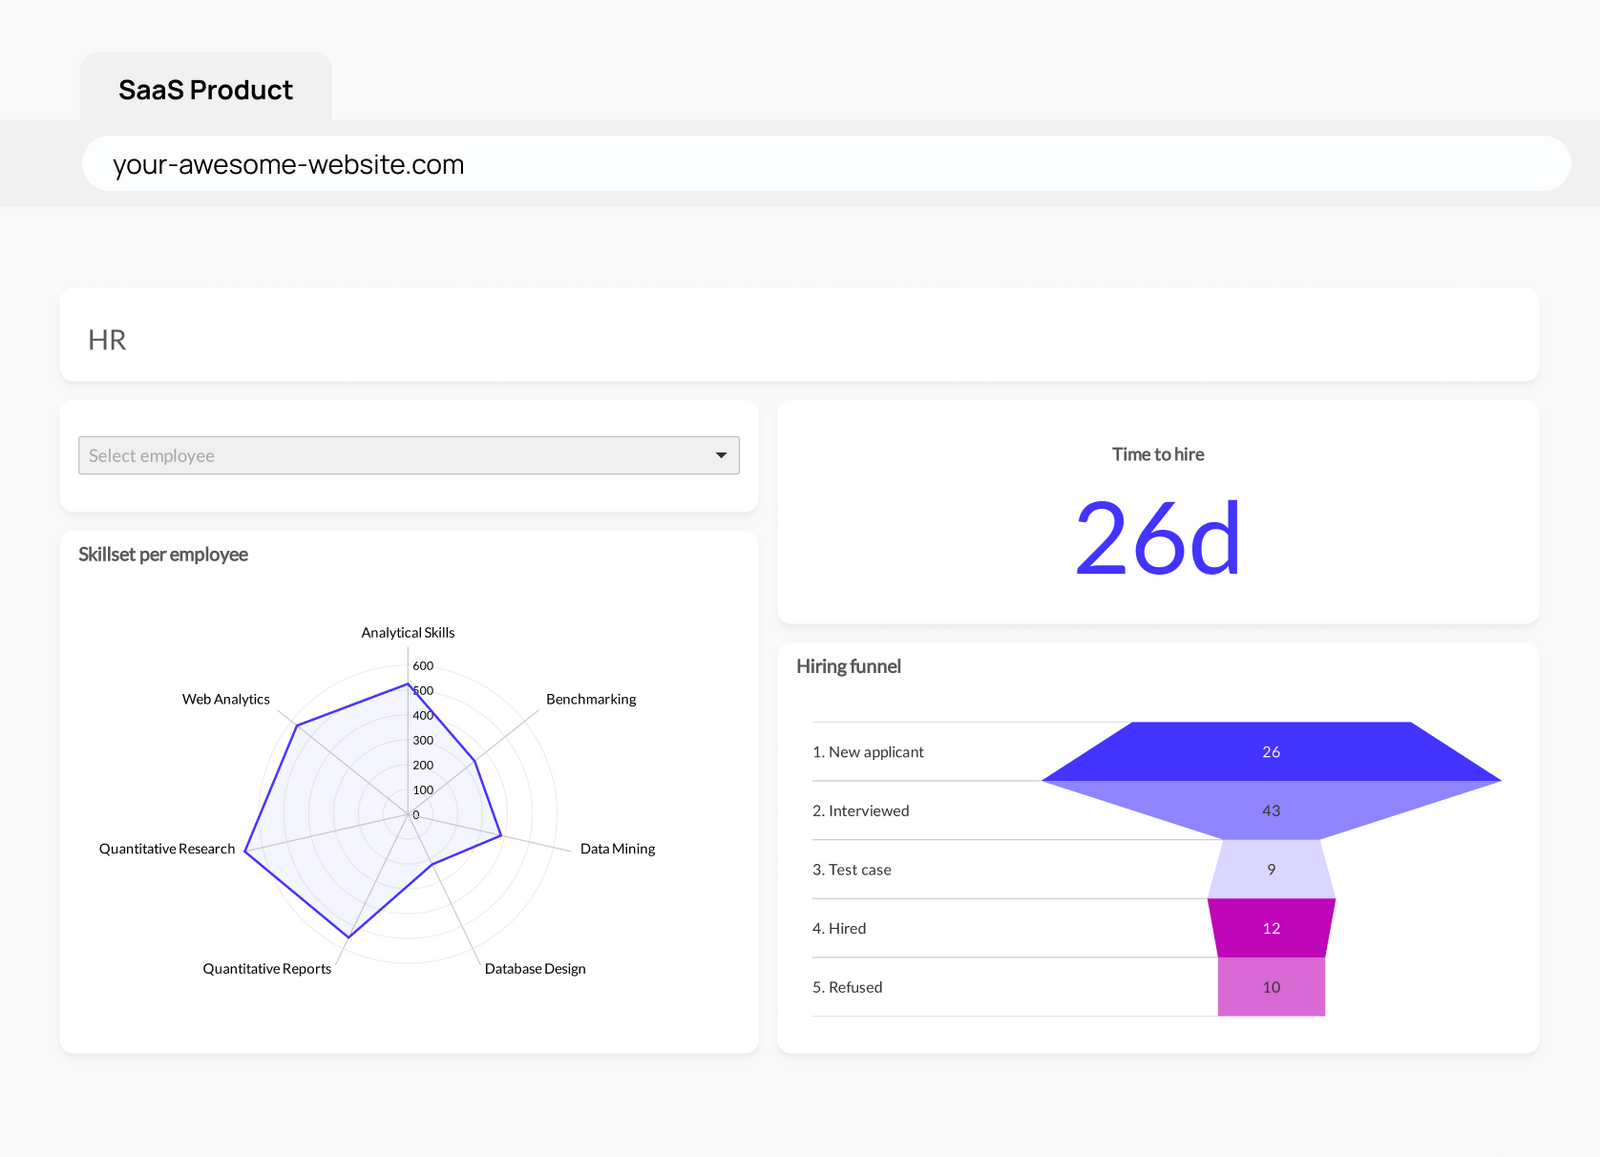This screenshot has height=1157, width=1600.
Task: Click the Hired funnel segment showing 12
Action: click(x=1270, y=928)
